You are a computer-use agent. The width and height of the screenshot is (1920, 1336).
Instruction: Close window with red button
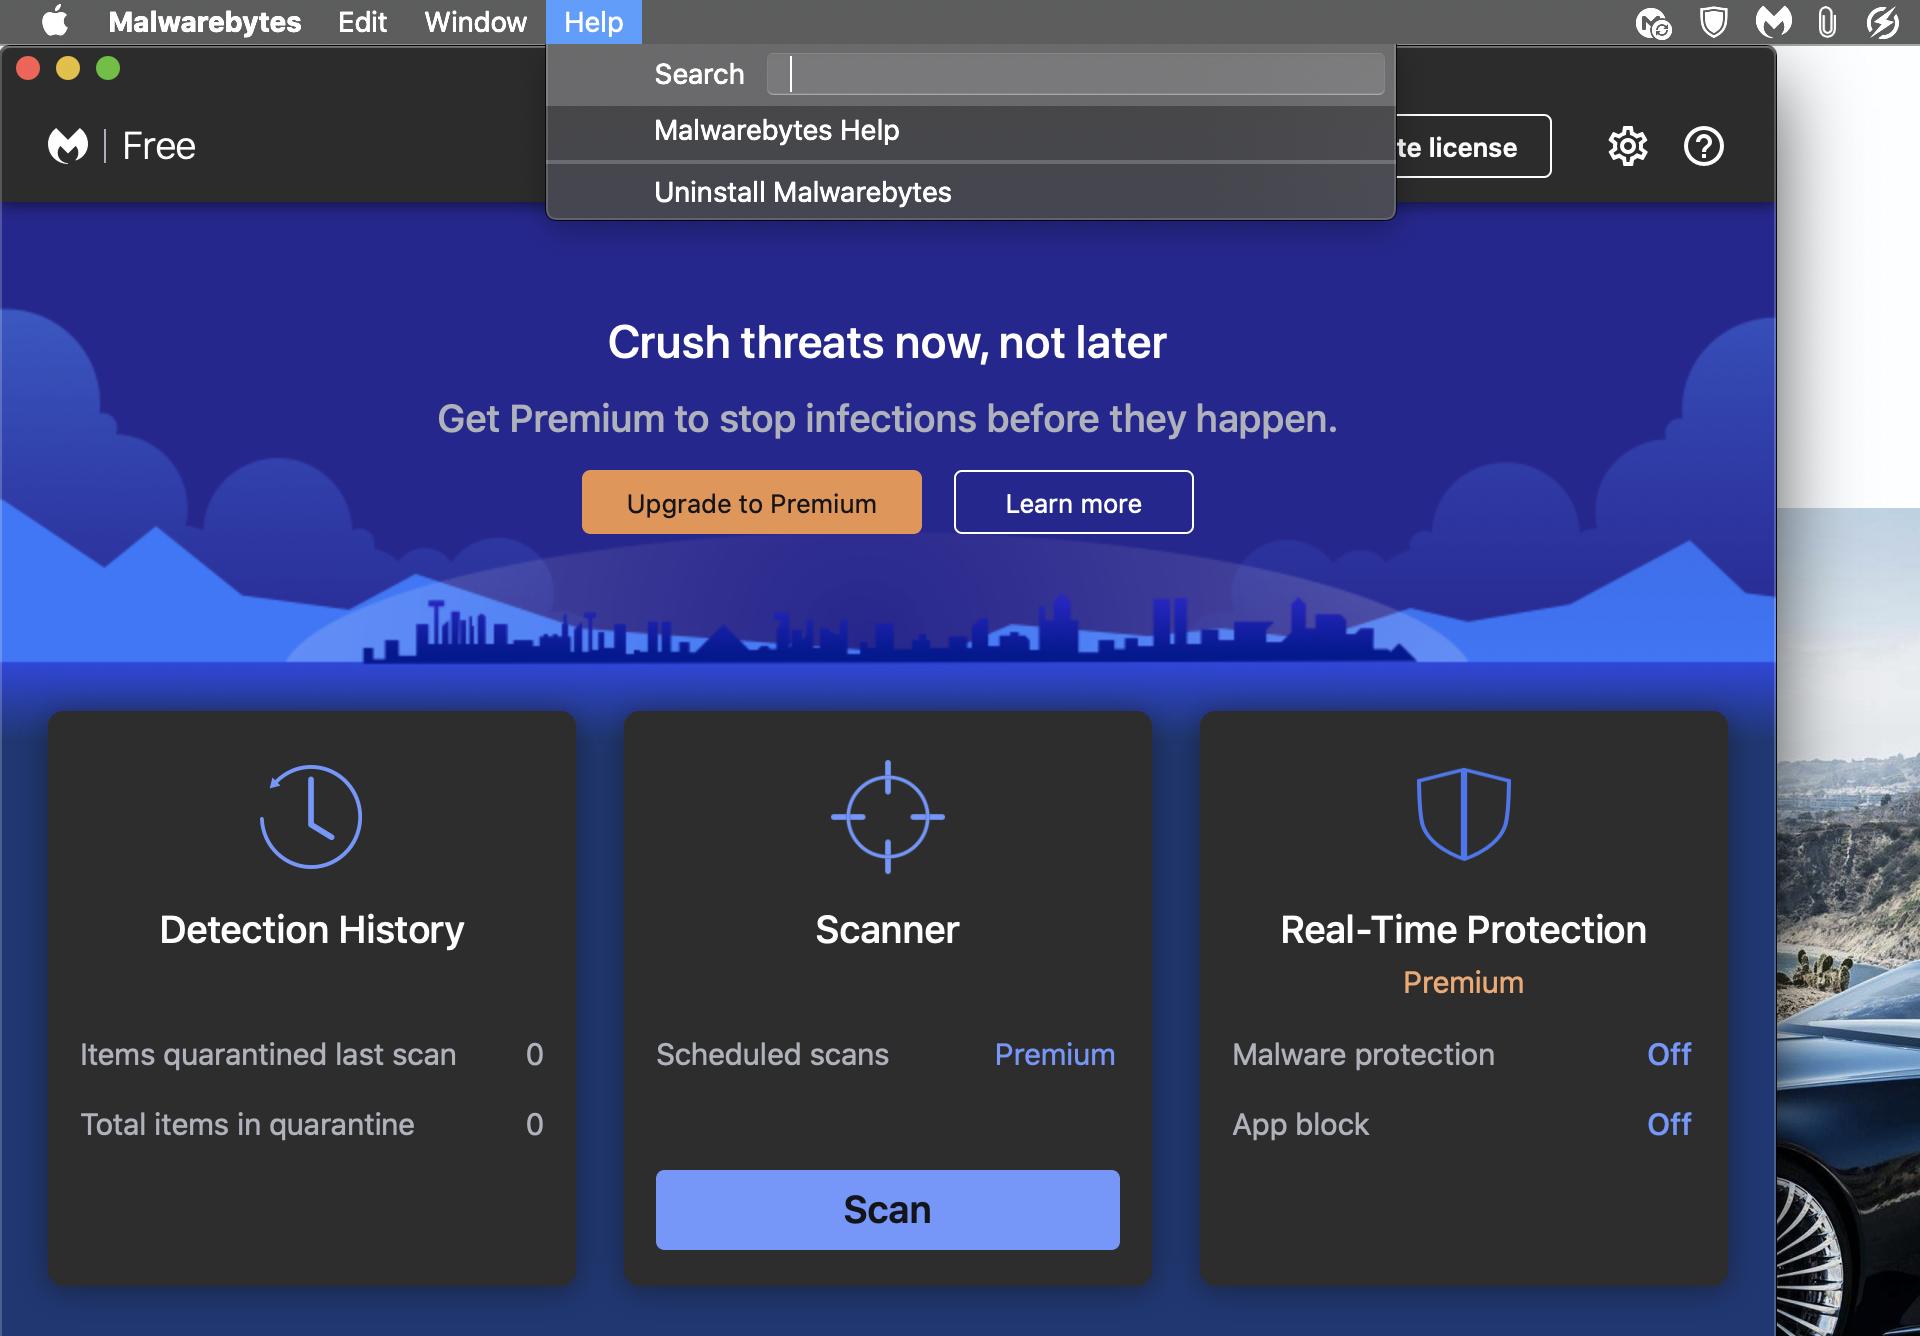click(x=28, y=68)
